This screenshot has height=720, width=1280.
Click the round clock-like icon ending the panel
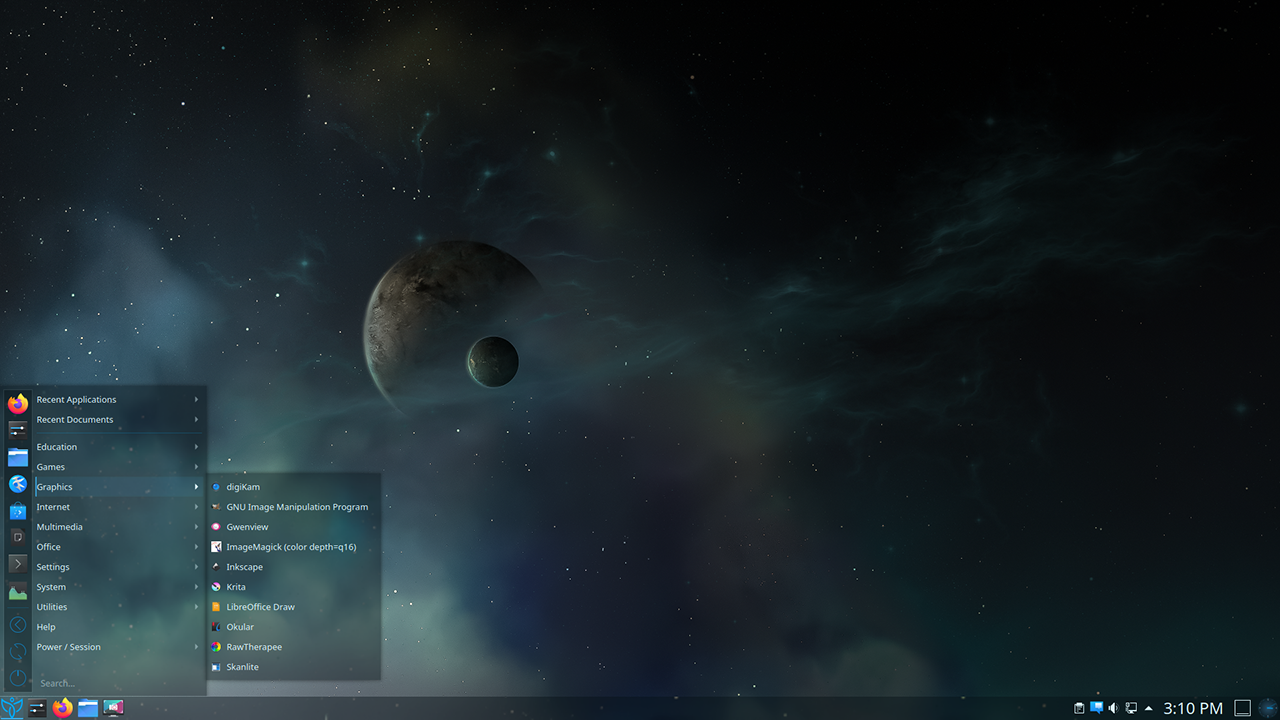coord(1268,708)
